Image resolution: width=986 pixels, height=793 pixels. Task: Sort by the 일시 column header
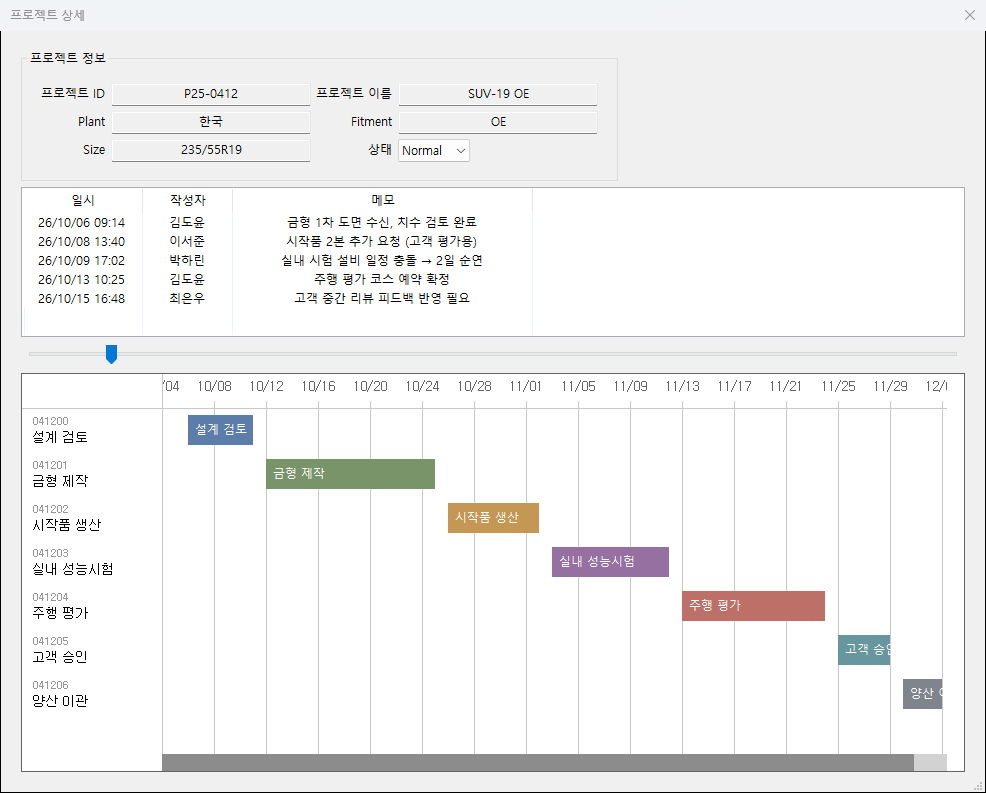tap(83, 200)
